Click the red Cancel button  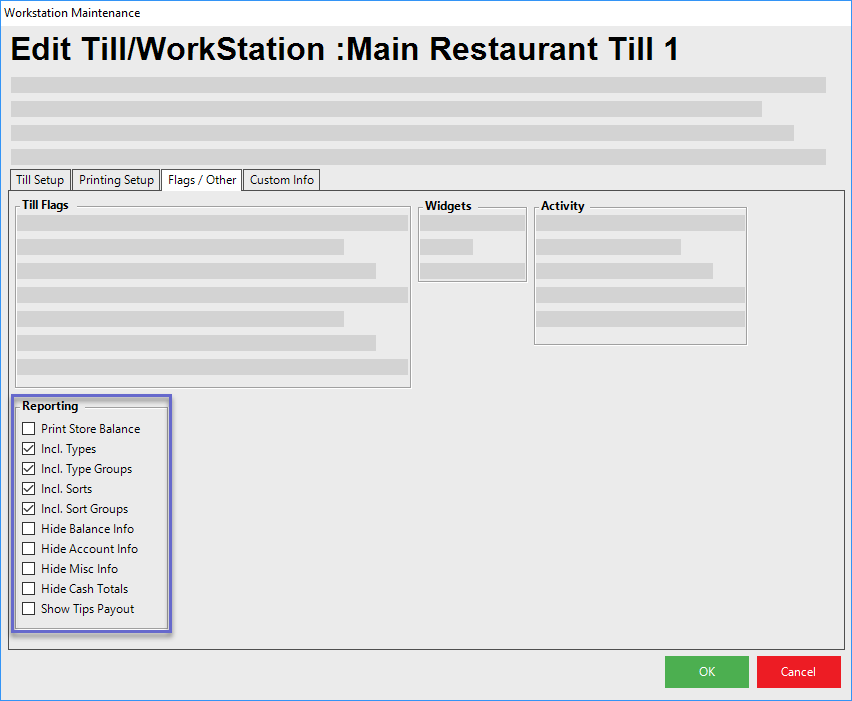point(798,672)
